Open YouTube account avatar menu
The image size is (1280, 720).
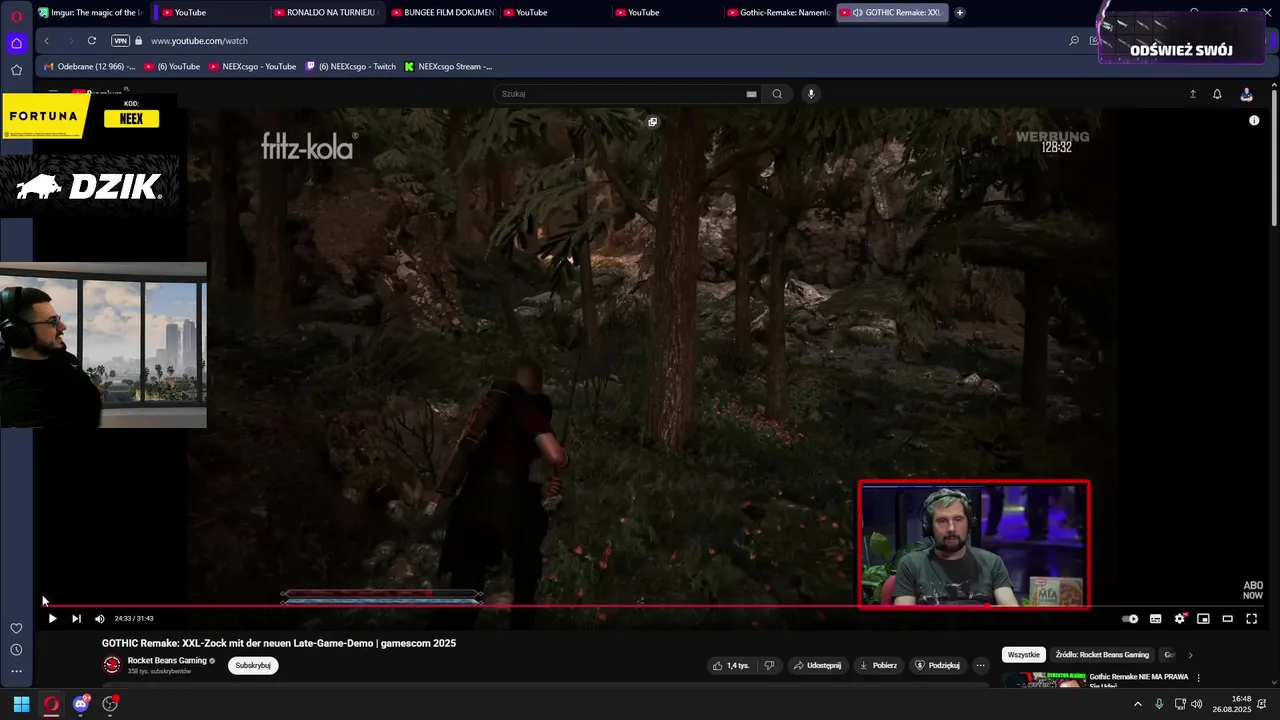point(1246,94)
